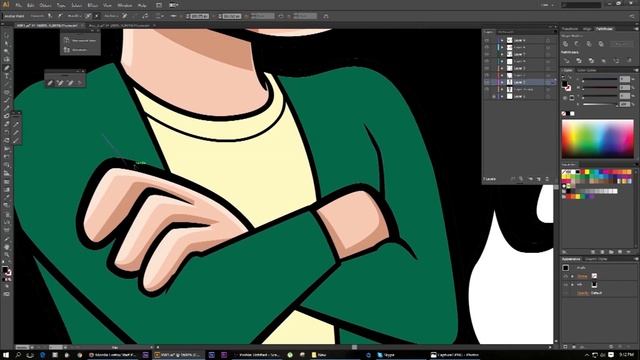Hide the topmost layer using its eye icon
The width and height of the screenshot is (640, 360).
tap(487, 40)
